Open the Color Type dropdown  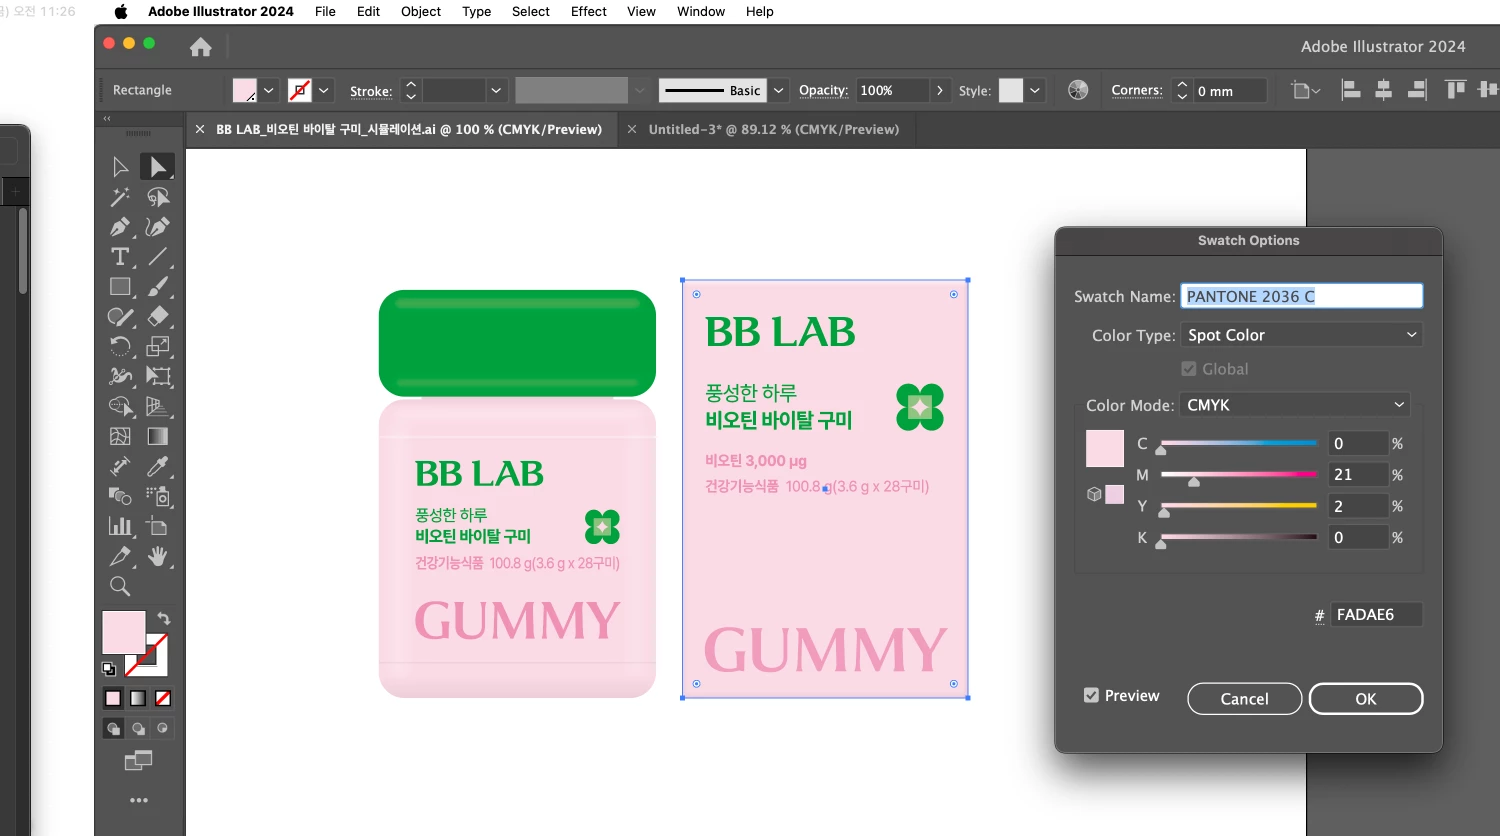[x=1302, y=335]
